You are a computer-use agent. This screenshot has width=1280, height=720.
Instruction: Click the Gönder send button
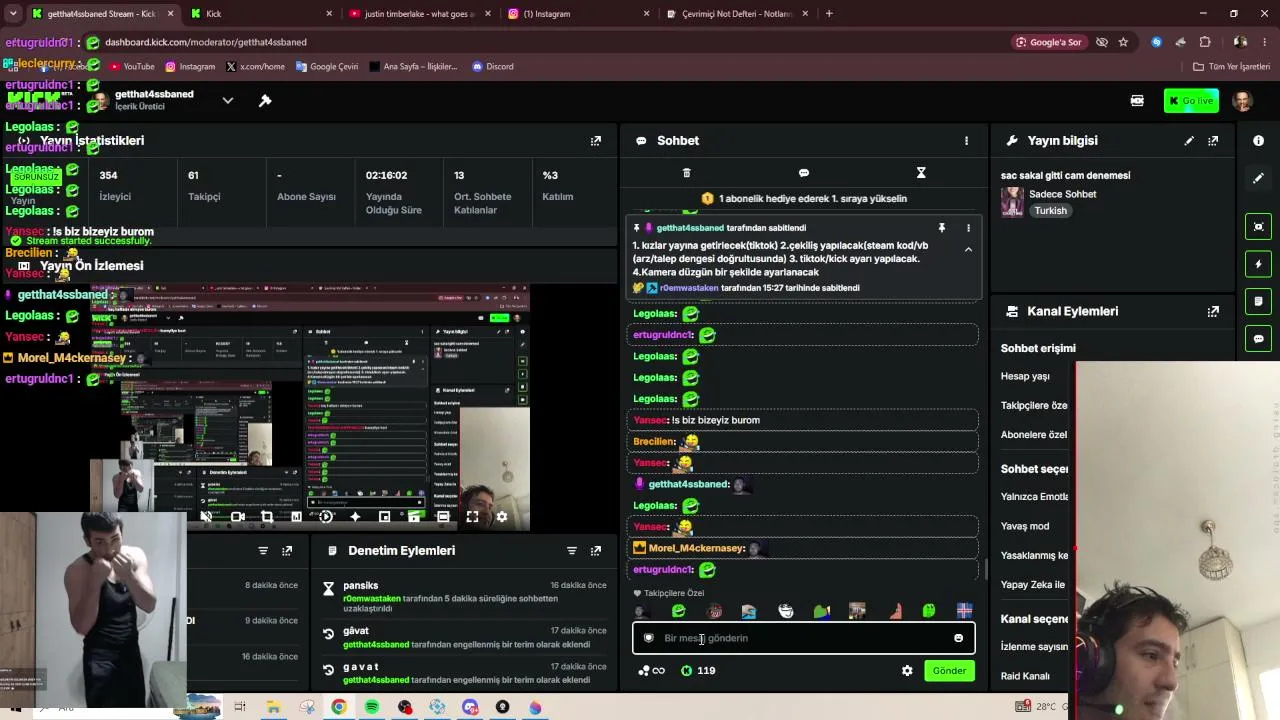[949, 671]
